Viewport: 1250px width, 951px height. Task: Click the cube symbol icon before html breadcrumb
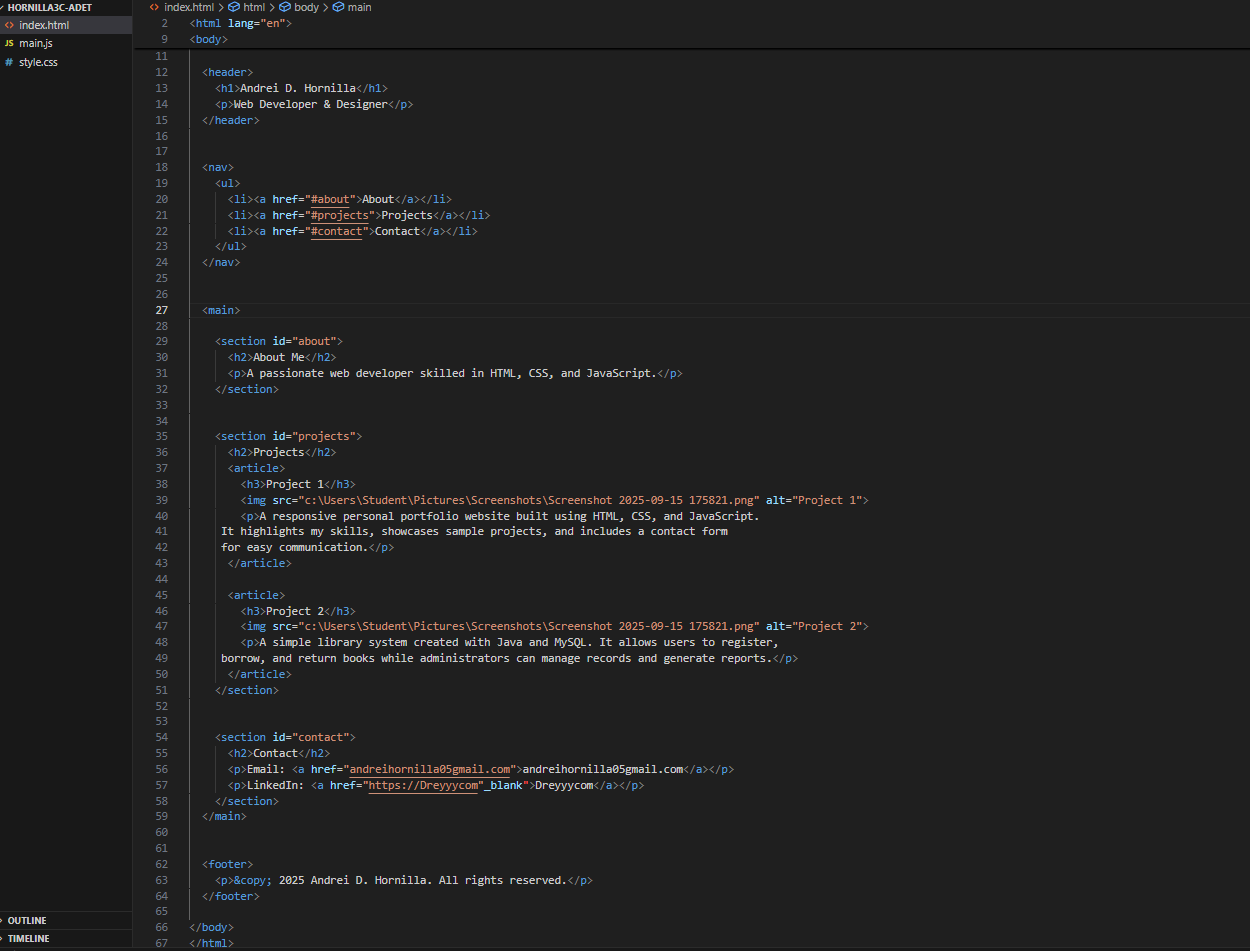[x=234, y=7]
